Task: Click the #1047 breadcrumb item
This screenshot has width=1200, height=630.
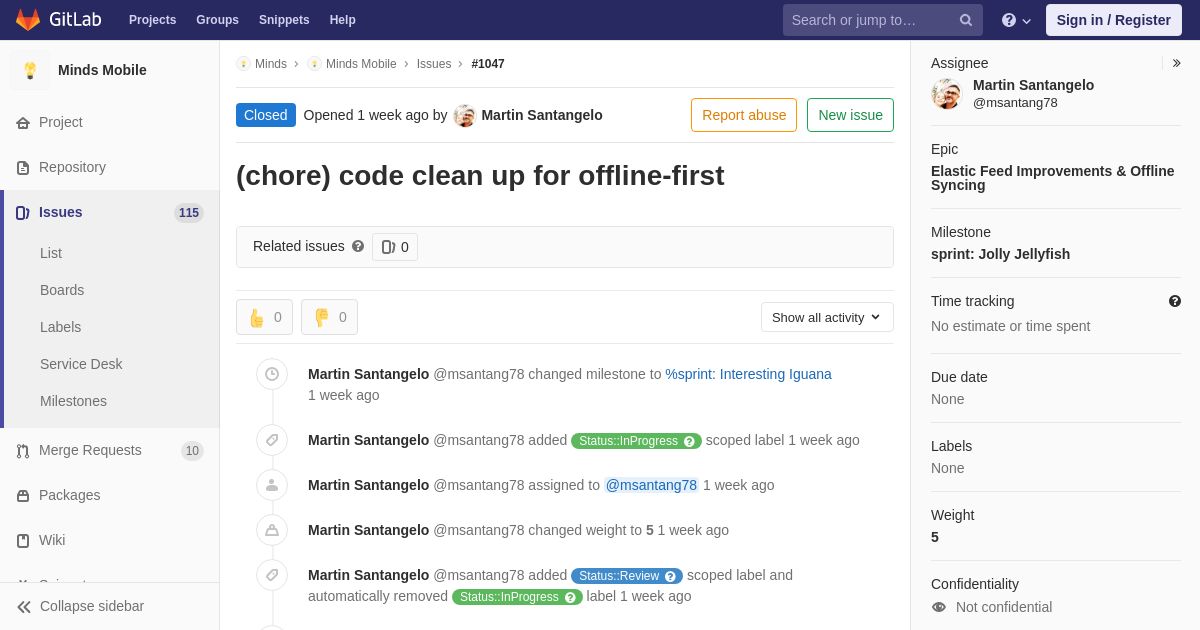Action: (x=488, y=64)
